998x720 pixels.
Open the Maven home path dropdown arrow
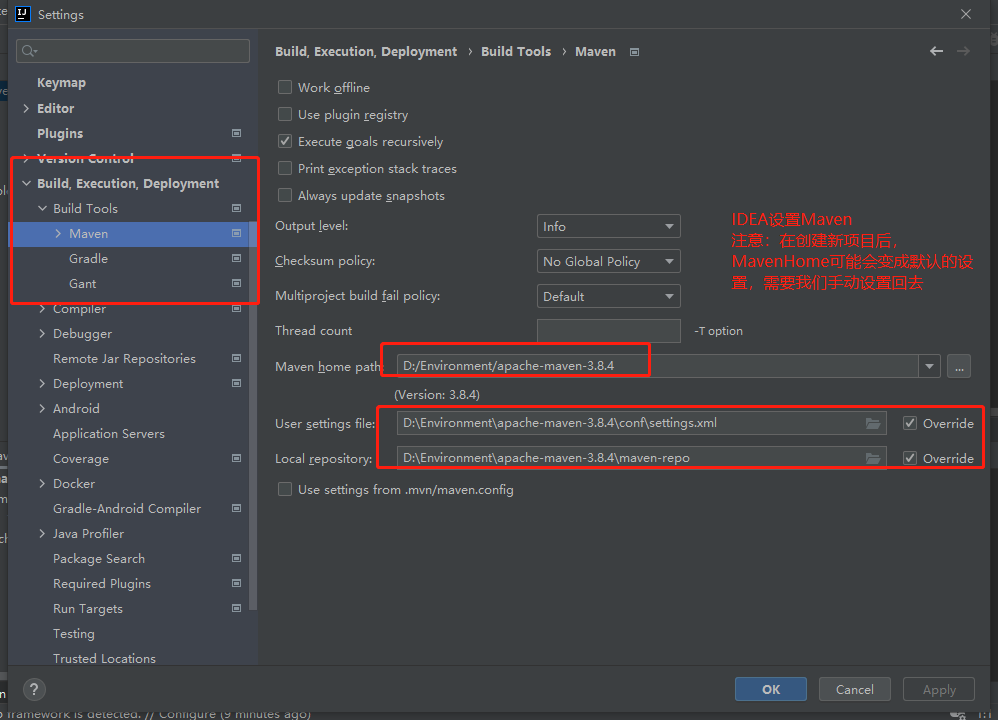(929, 366)
